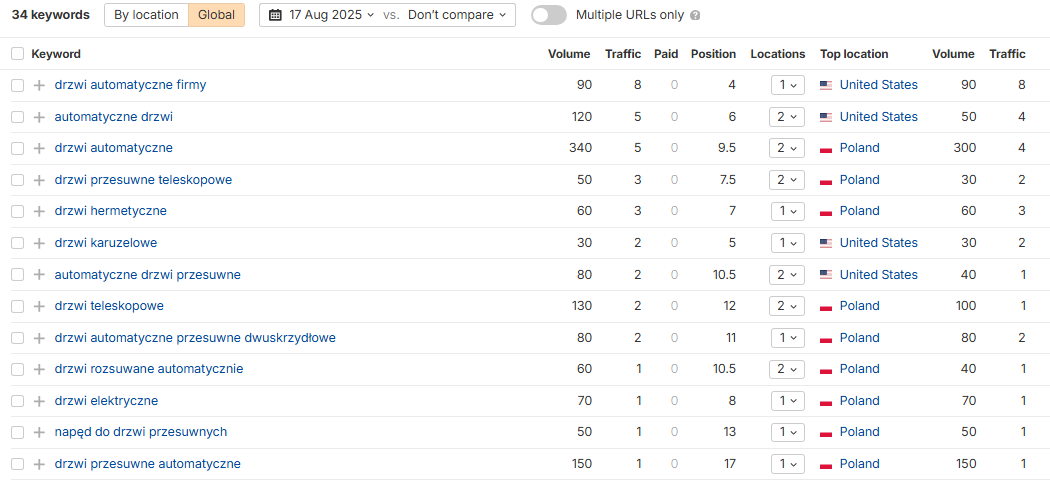Click Poland link in napęd do drzwi przesuwnych row
Image resolution: width=1050 pixels, height=485 pixels.
860,432
